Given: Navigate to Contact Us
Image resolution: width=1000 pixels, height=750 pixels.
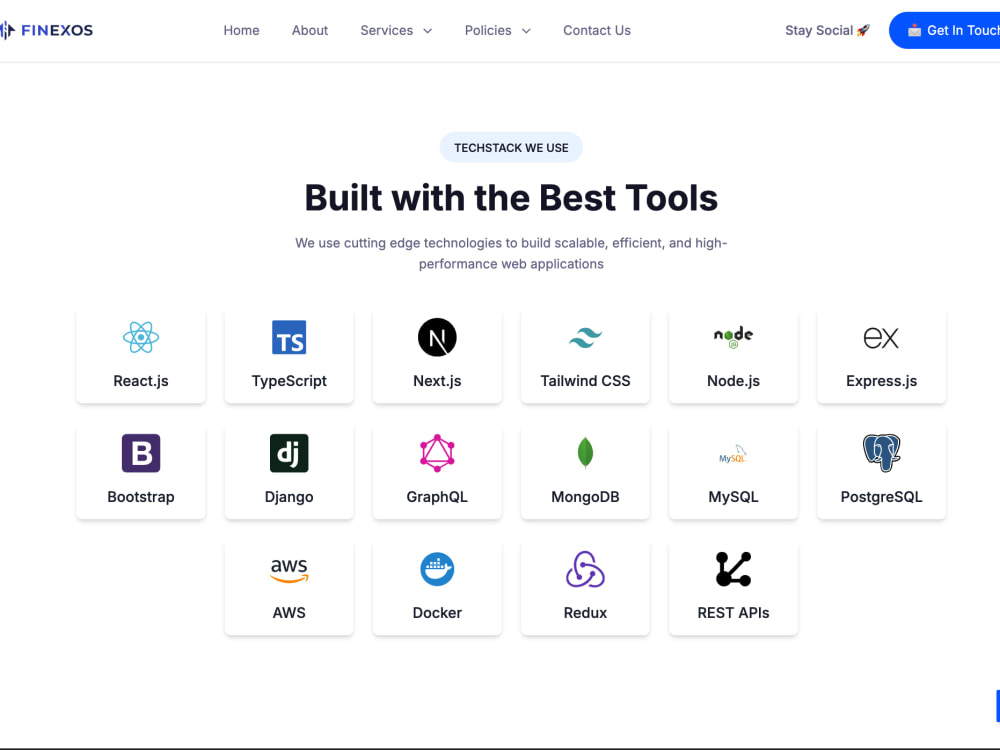Looking at the screenshot, I should (597, 30).
